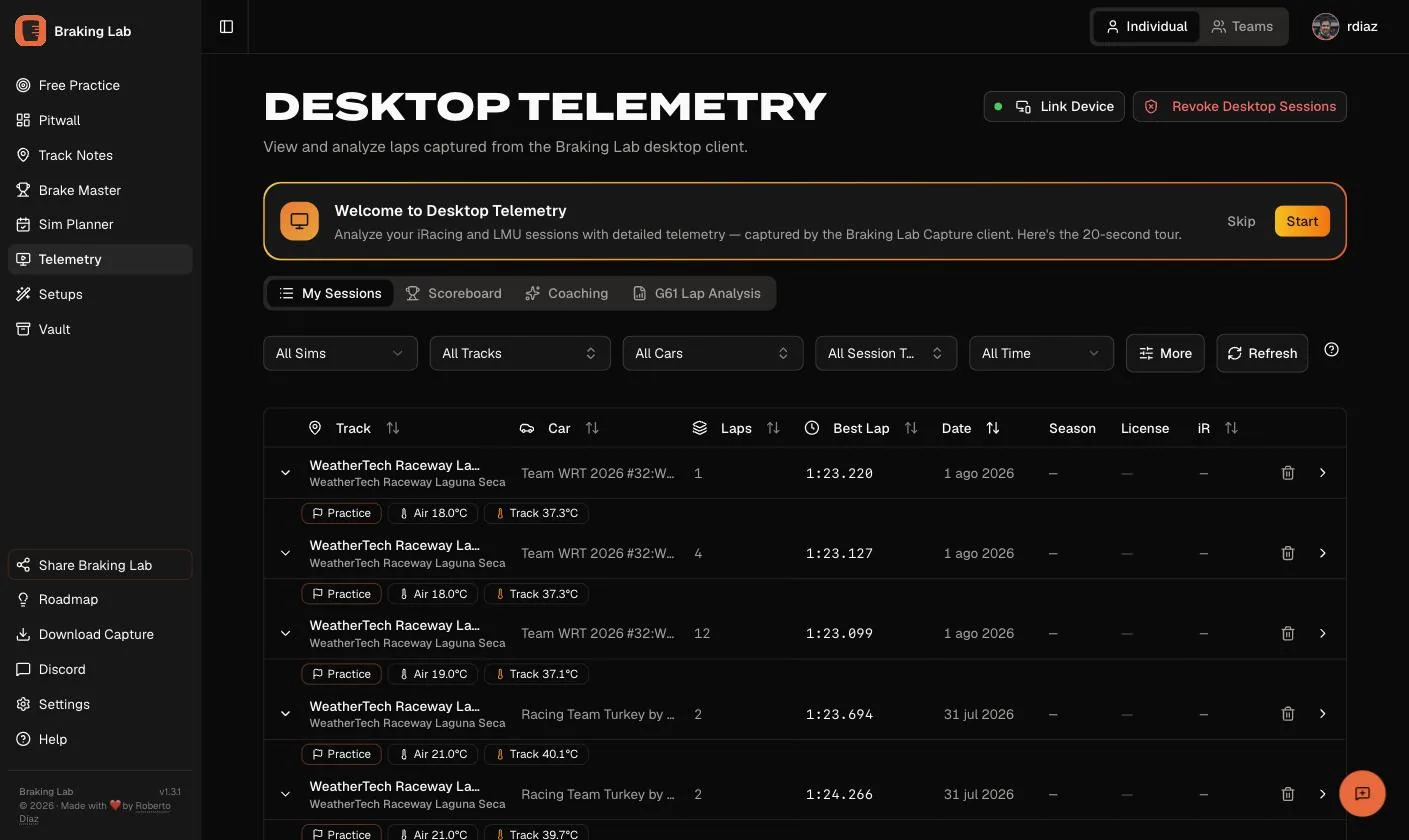Open the All Cars filter
Viewport: 1409px width, 840px height.
coord(713,353)
